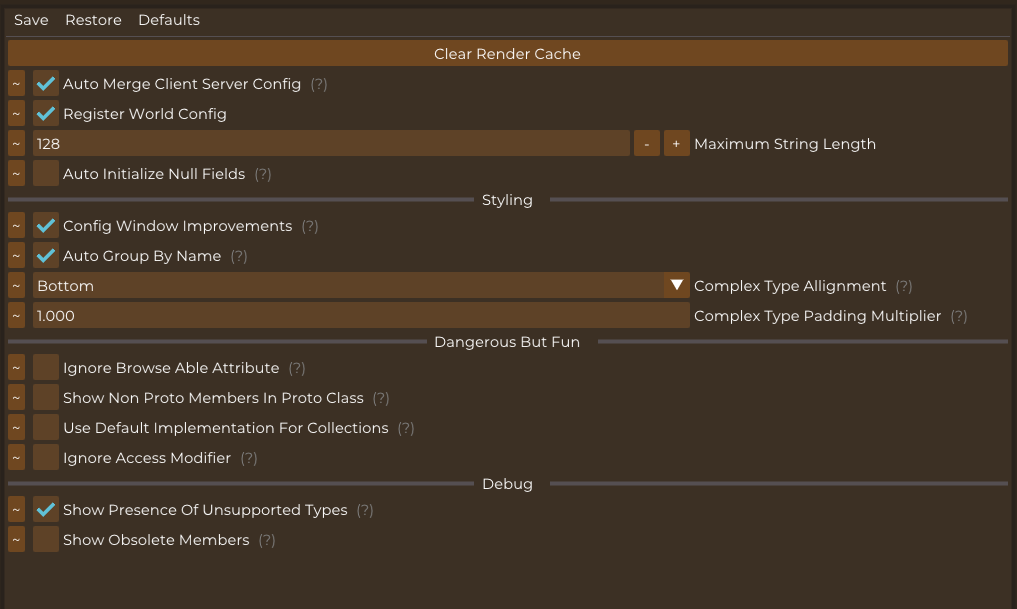Click the Maximum String Length field showing 128
Image resolution: width=1017 pixels, height=609 pixels.
pyautogui.click(x=331, y=143)
